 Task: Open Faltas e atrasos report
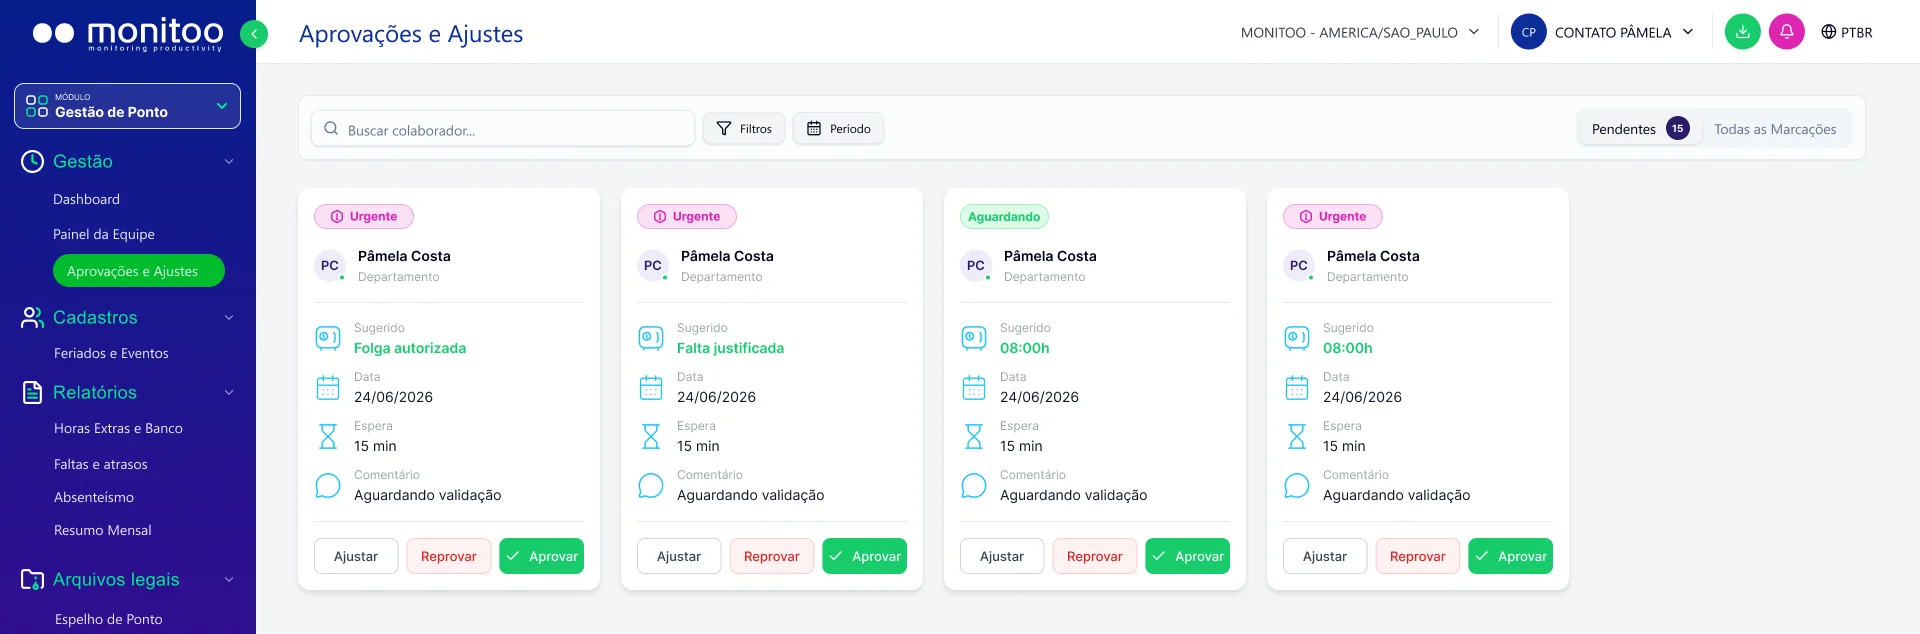(x=101, y=464)
